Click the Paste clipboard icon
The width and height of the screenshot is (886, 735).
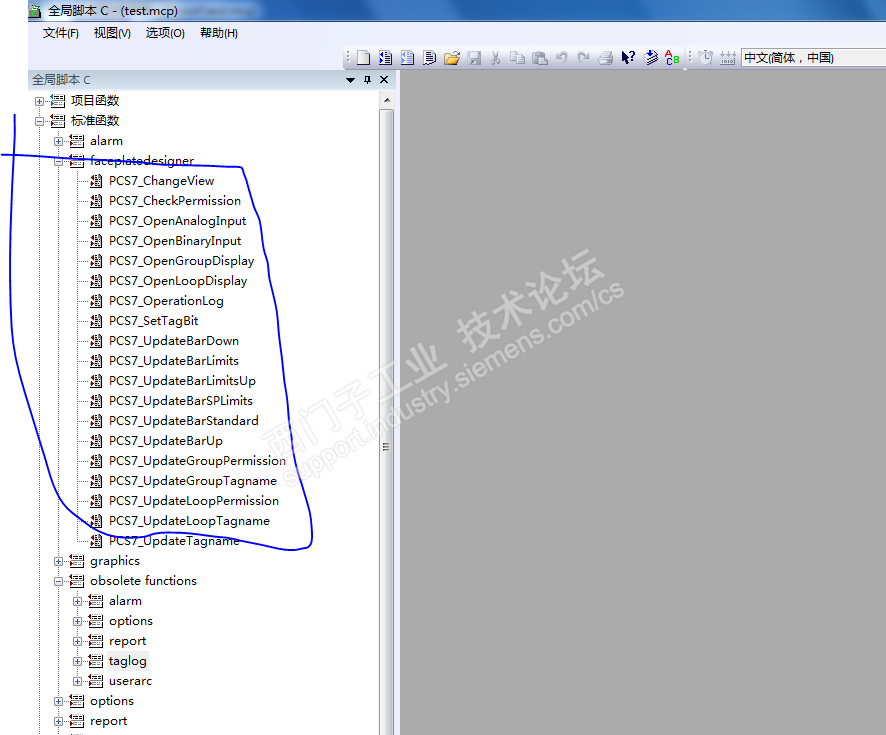(540, 58)
